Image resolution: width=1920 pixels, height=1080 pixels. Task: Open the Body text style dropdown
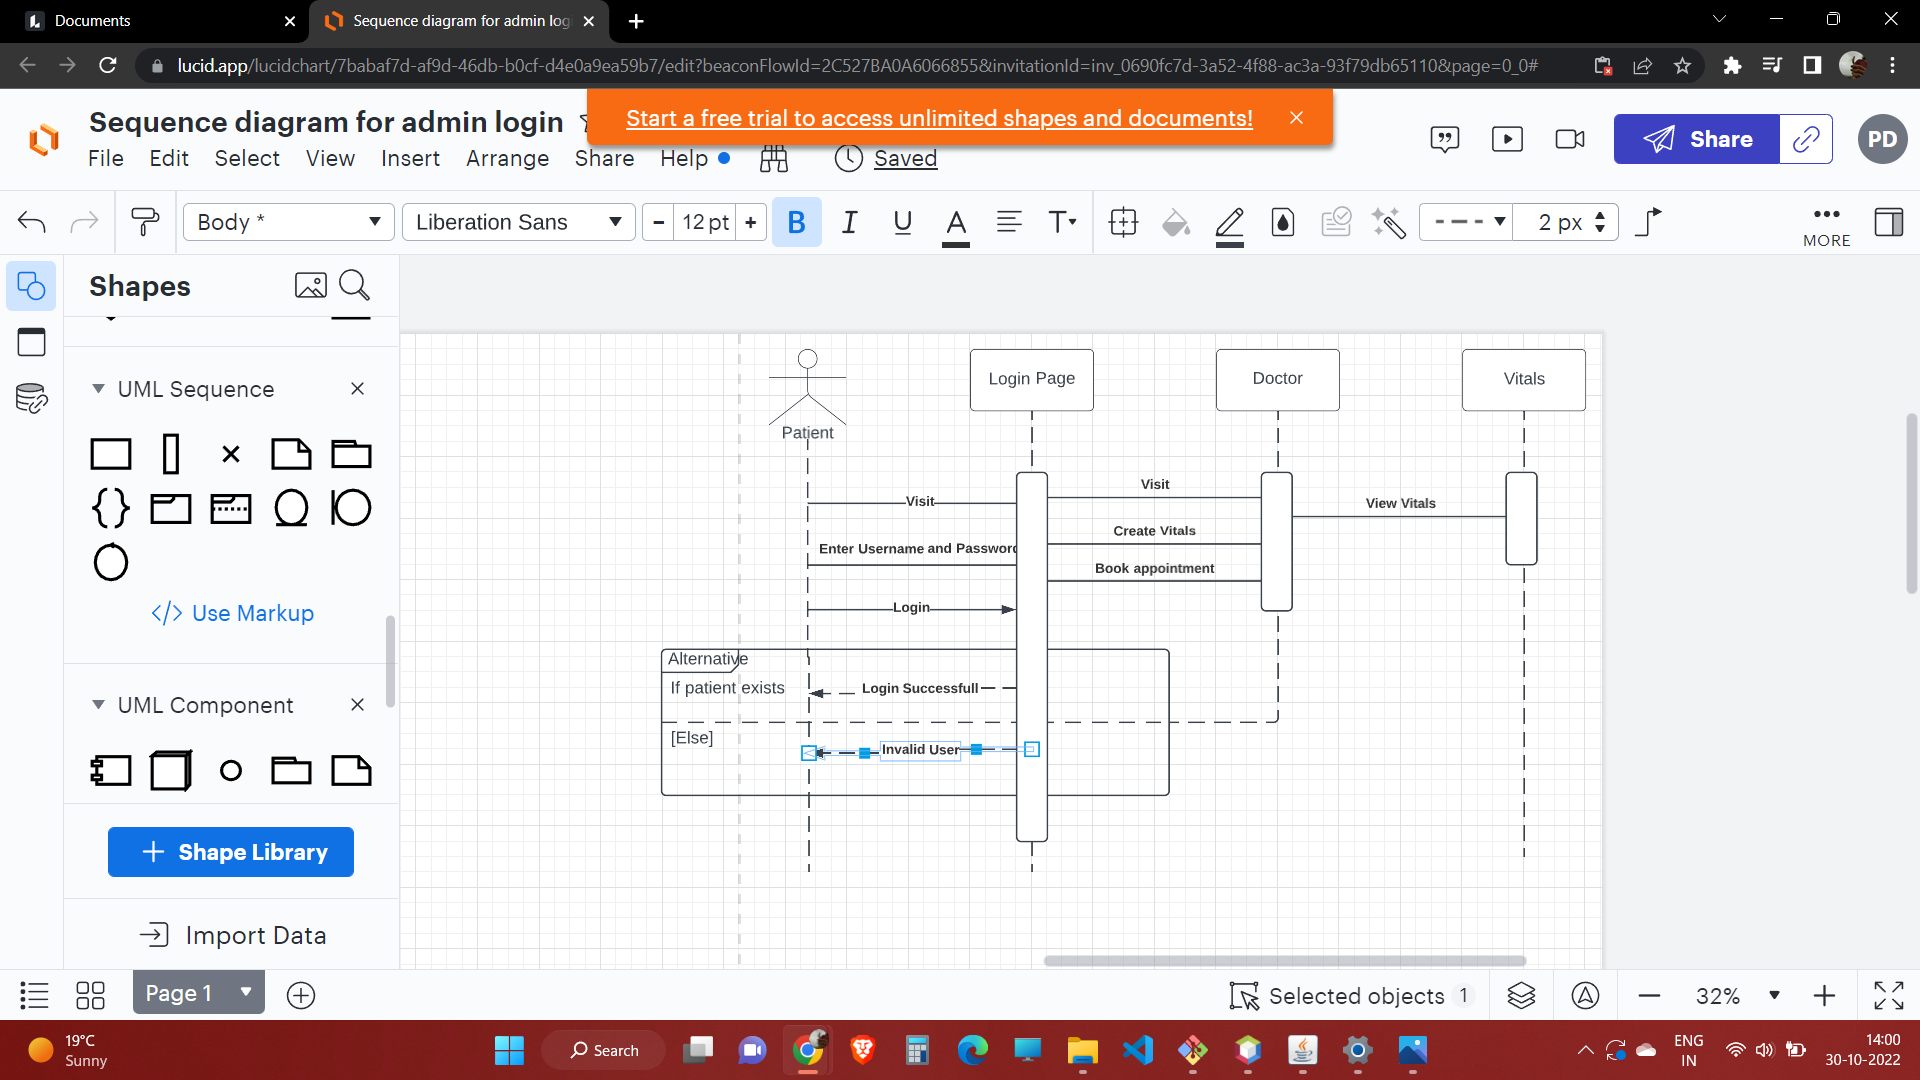click(289, 222)
